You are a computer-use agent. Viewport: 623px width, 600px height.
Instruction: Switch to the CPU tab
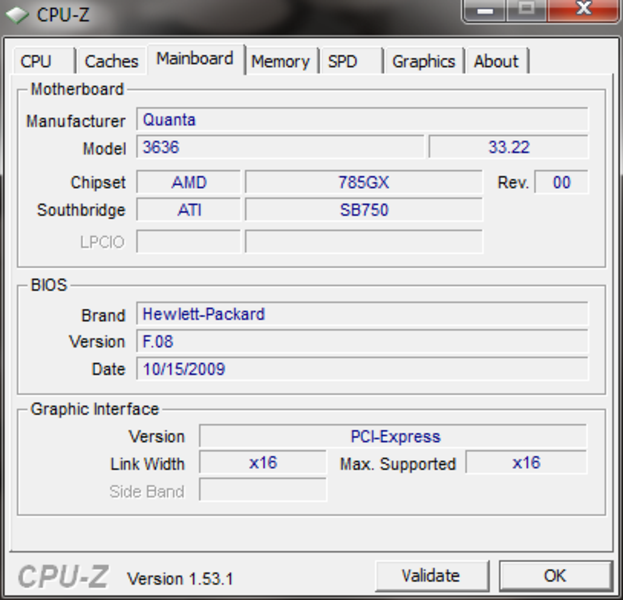44,61
